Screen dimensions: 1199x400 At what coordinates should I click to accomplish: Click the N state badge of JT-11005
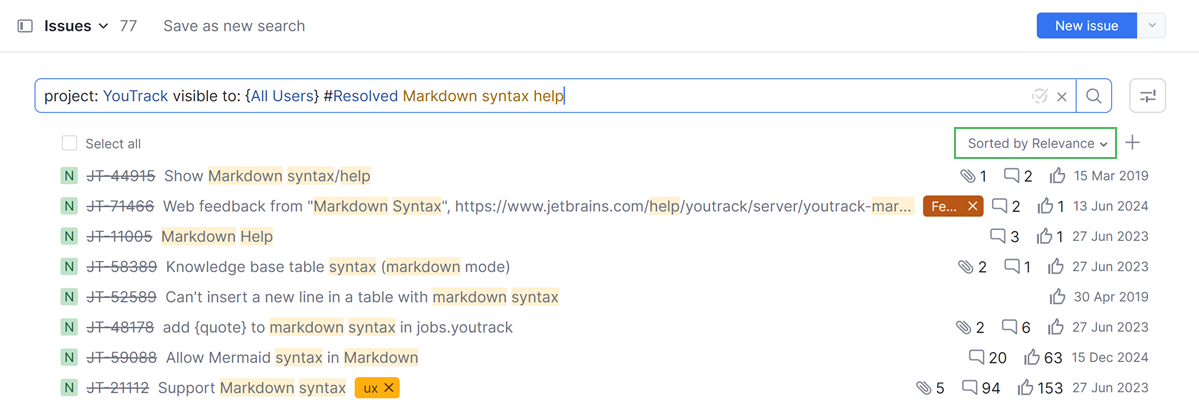pos(69,237)
